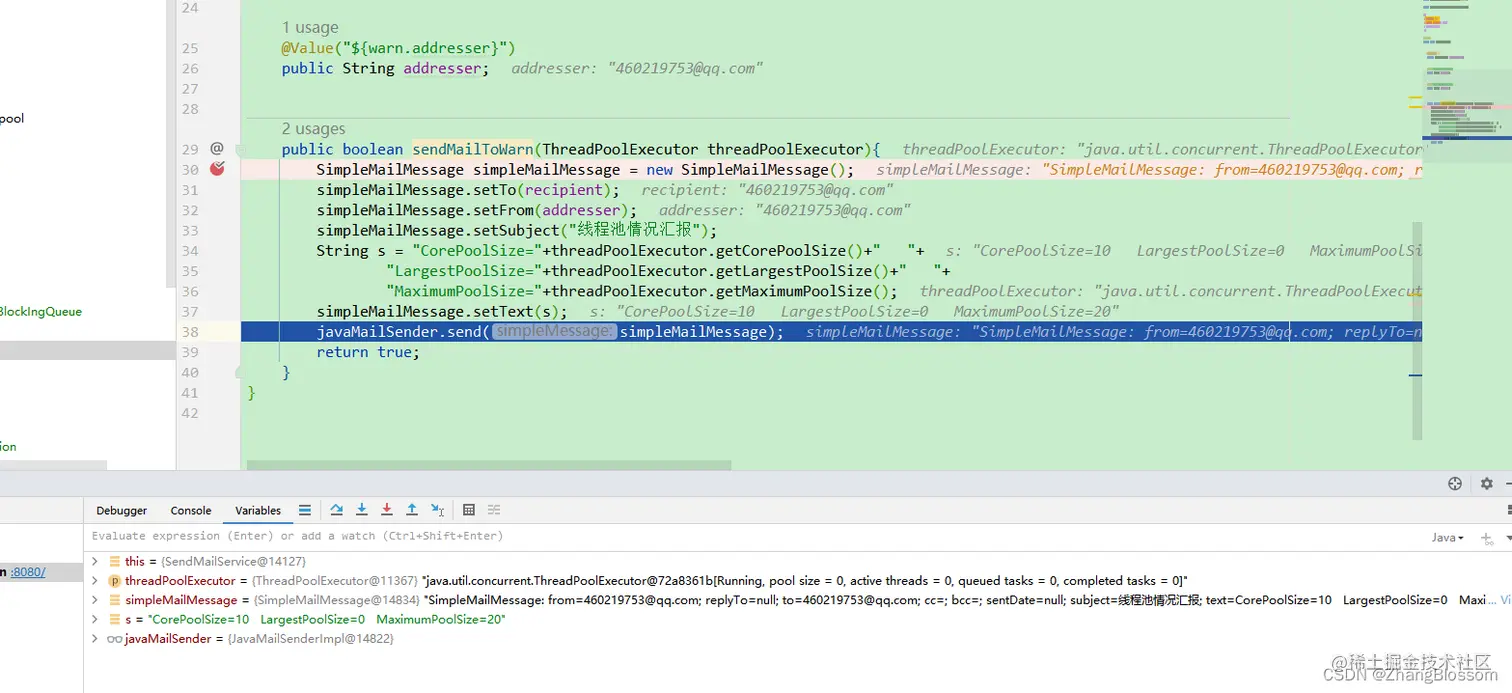The width and height of the screenshot is (1512, 693).
Task: Click sendMailToWarn method name on line 29
Action: point(472,149)
